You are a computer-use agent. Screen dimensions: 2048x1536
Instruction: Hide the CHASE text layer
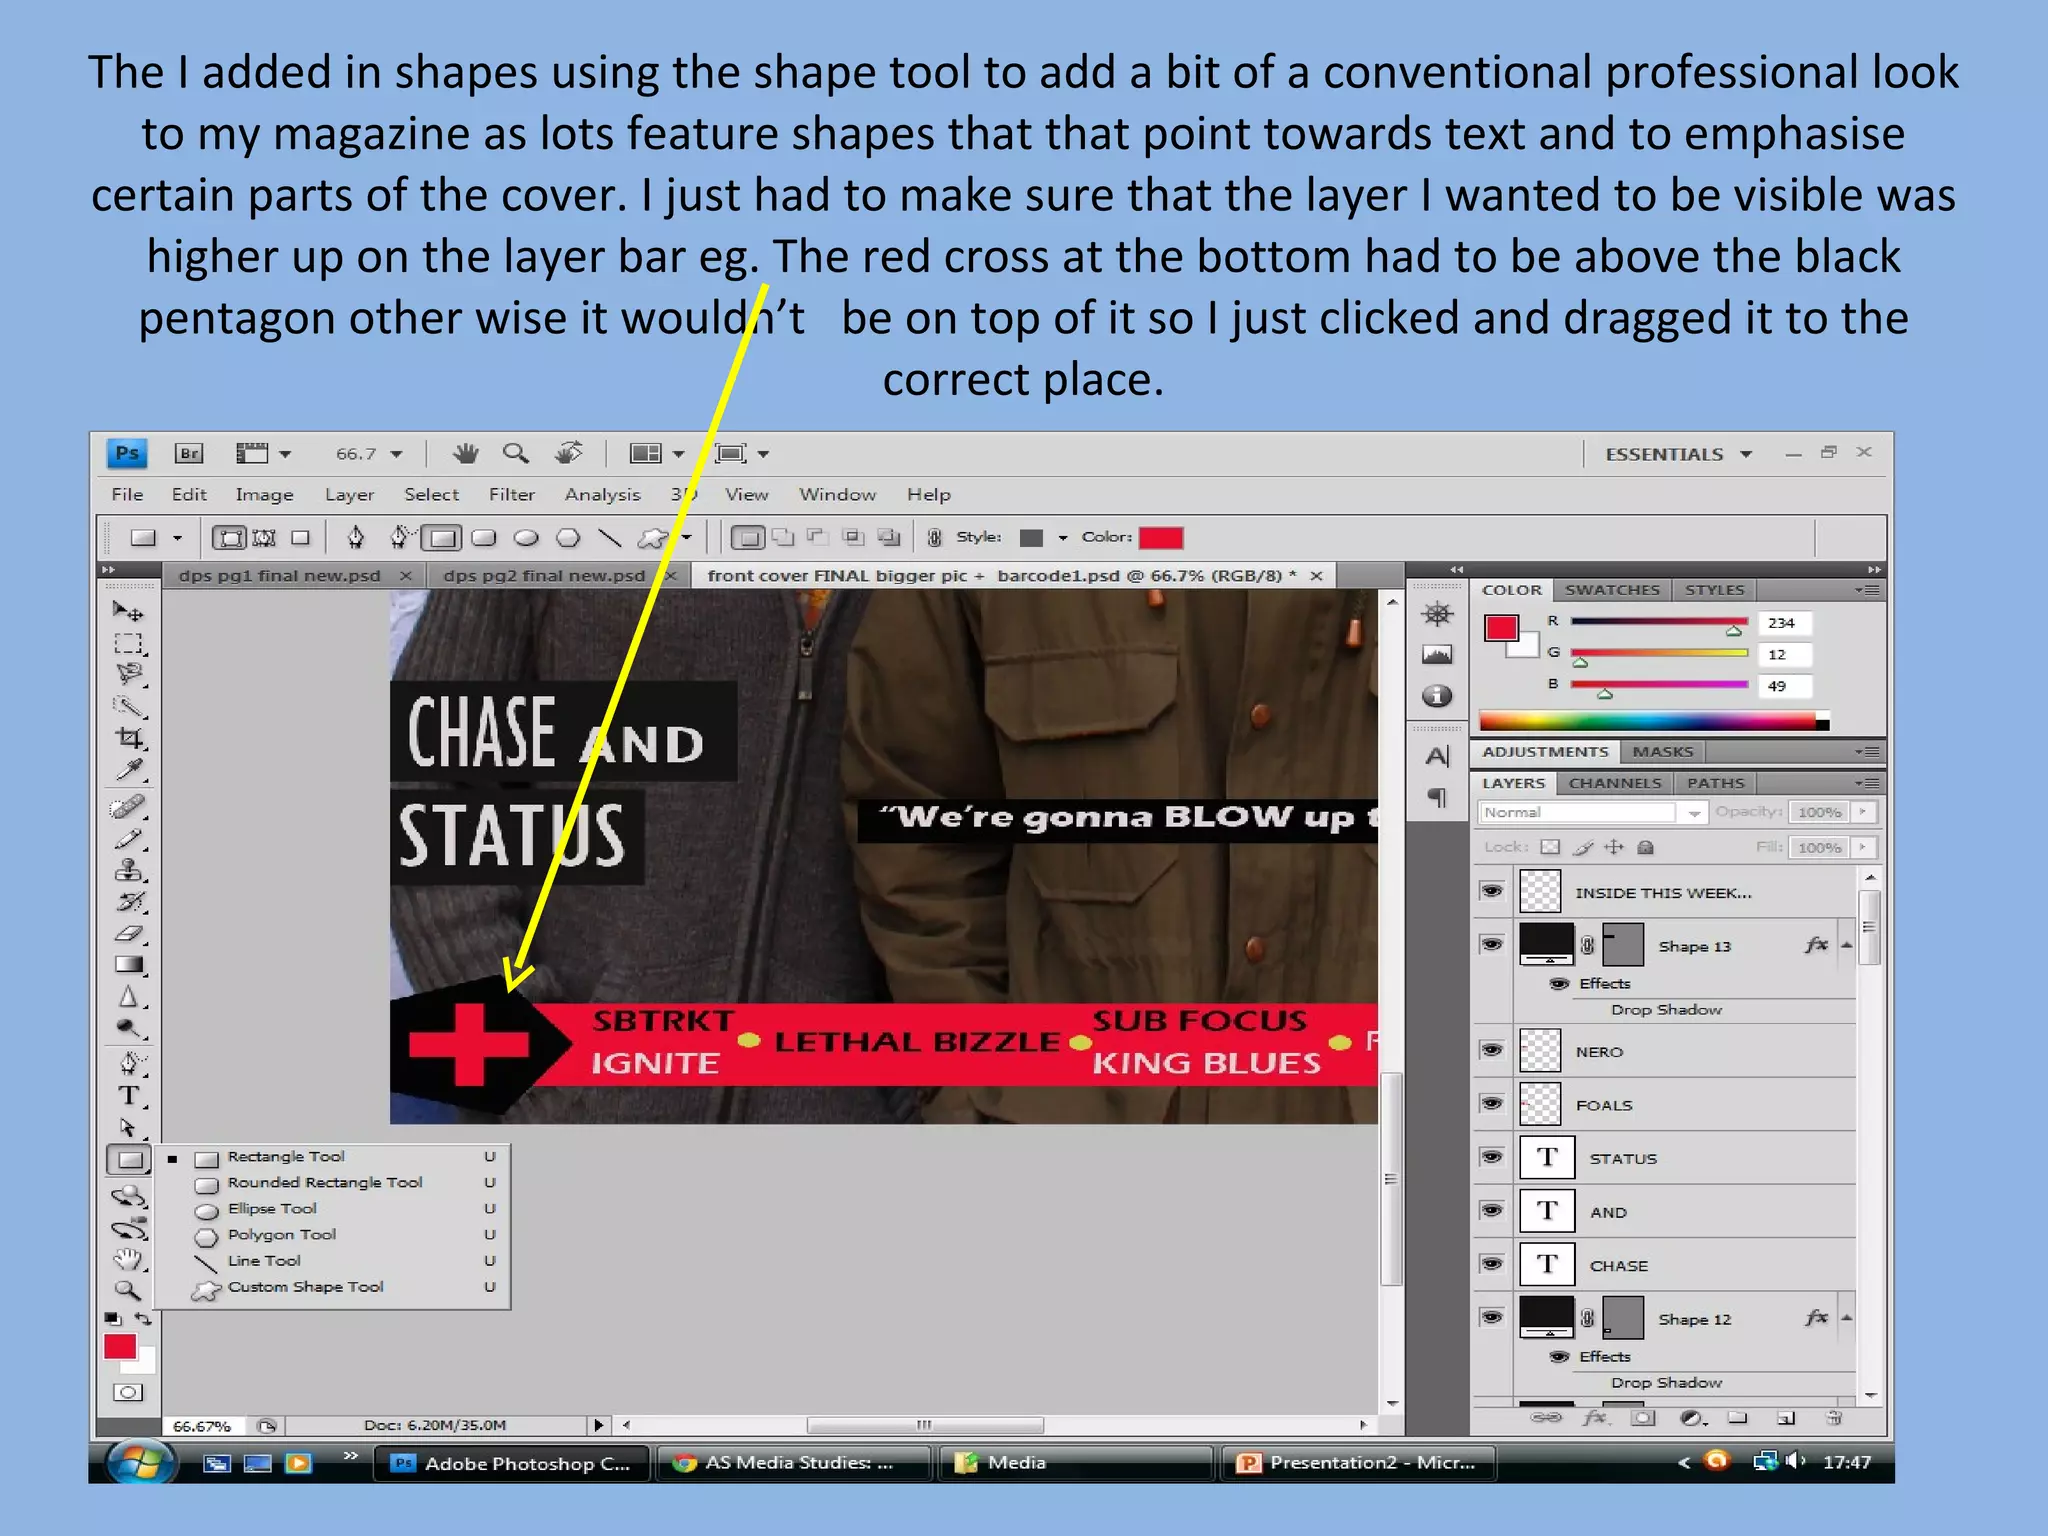pyautogui.click(x=1492, y=1264)
